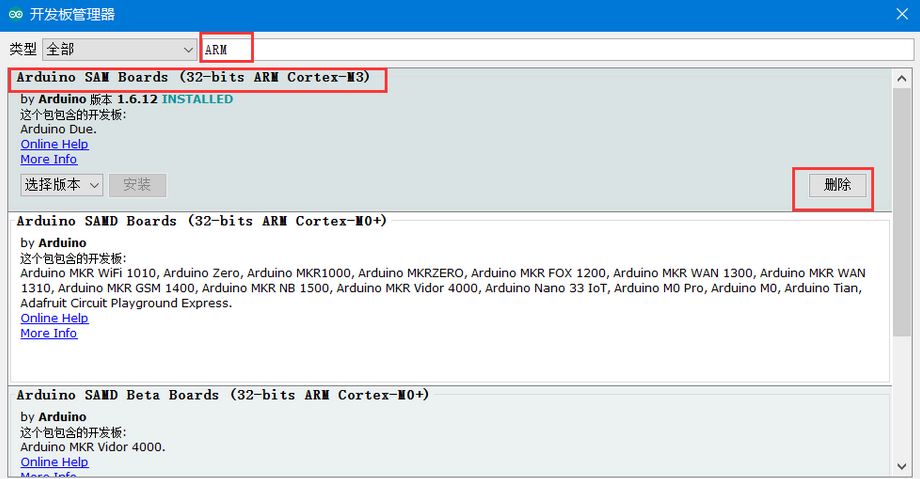
Task: Open Online Help for Arduino SAMD Boards
Action: click(x=55, y=318)
